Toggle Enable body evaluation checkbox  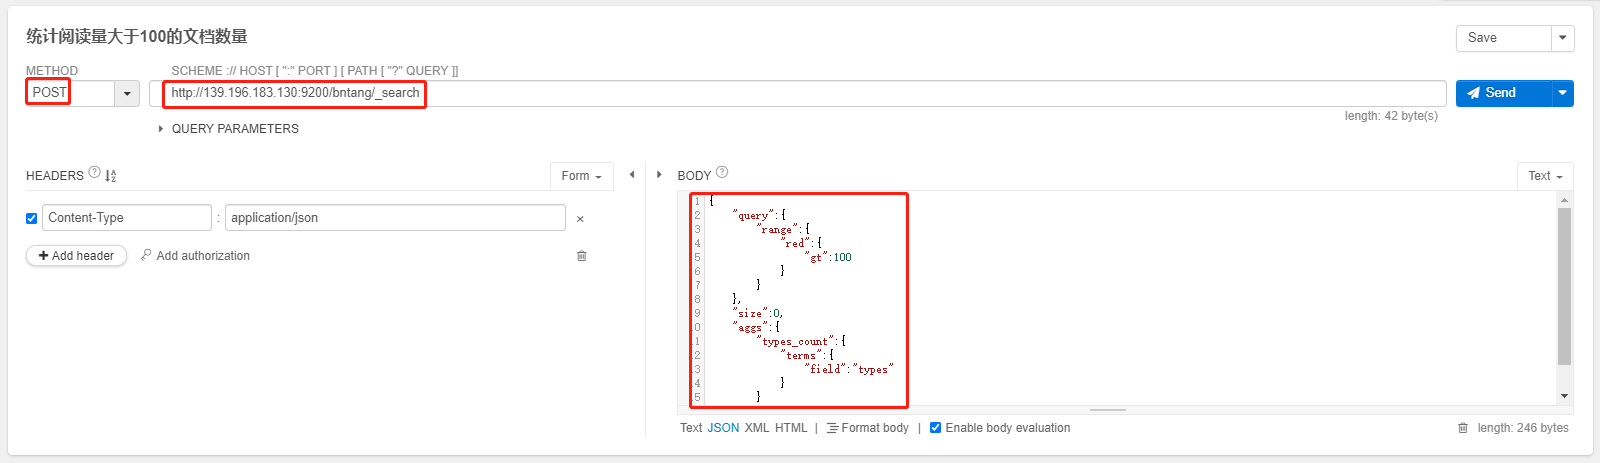(x=936, y=428)
